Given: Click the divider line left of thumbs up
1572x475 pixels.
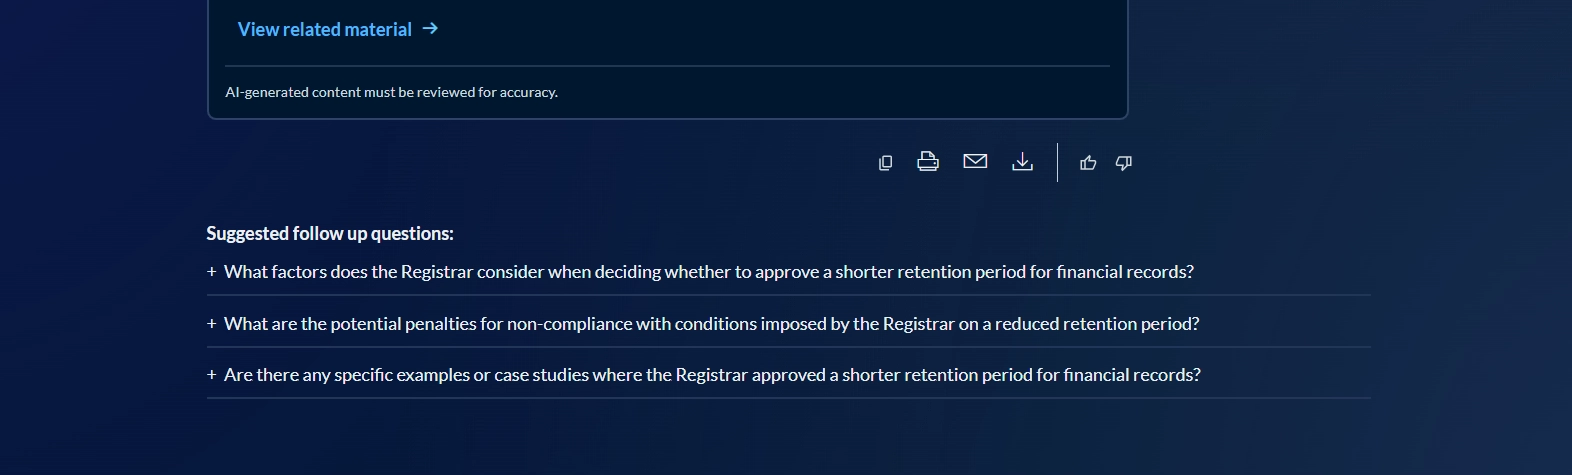Looking at the screenshot, I should click(x=1057, y=162).
